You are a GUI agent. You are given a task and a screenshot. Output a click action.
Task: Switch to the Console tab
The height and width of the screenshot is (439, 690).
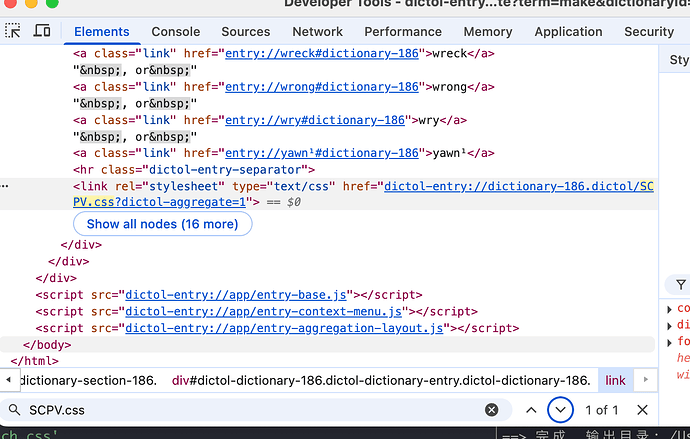point(176,32)
